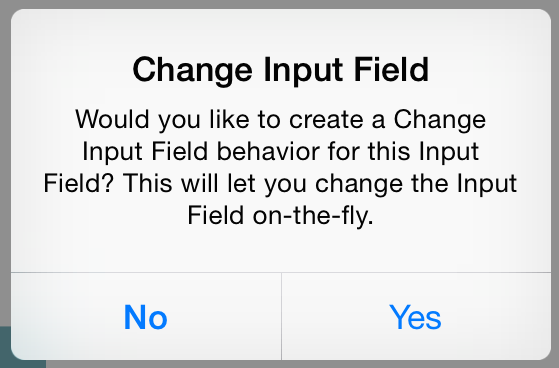559x368 pixels.
Task: Click the word "Change" in the dialog title
Action: tap(193, 71)
